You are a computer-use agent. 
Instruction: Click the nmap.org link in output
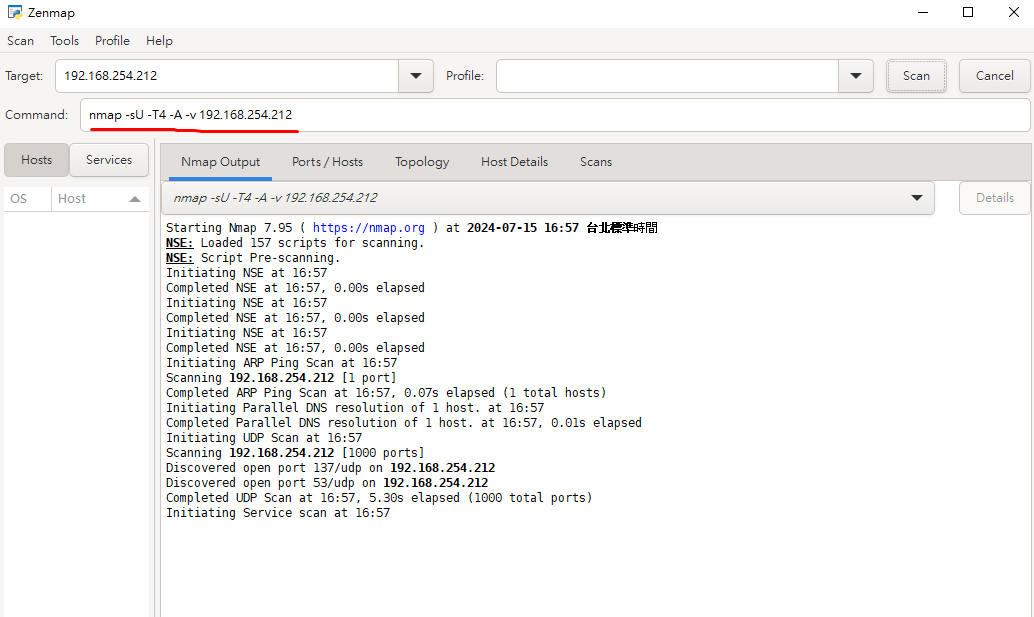point(368,228)
